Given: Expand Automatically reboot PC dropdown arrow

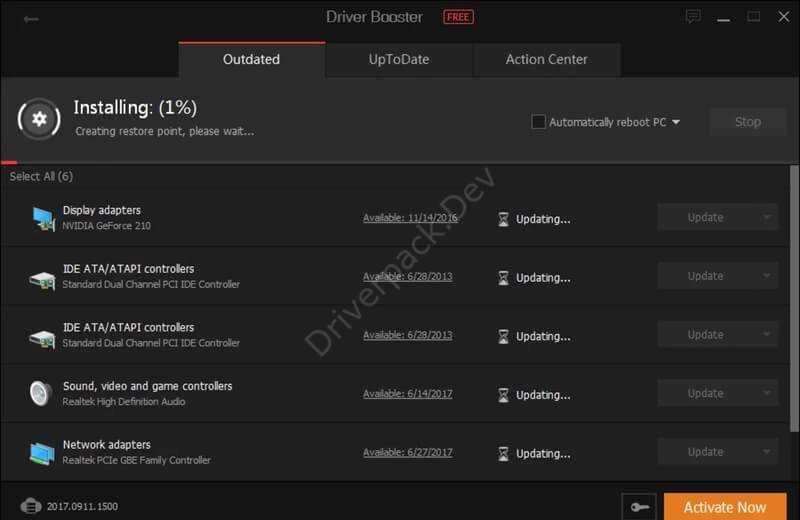Looking at the screenshot, I should 676,122.
